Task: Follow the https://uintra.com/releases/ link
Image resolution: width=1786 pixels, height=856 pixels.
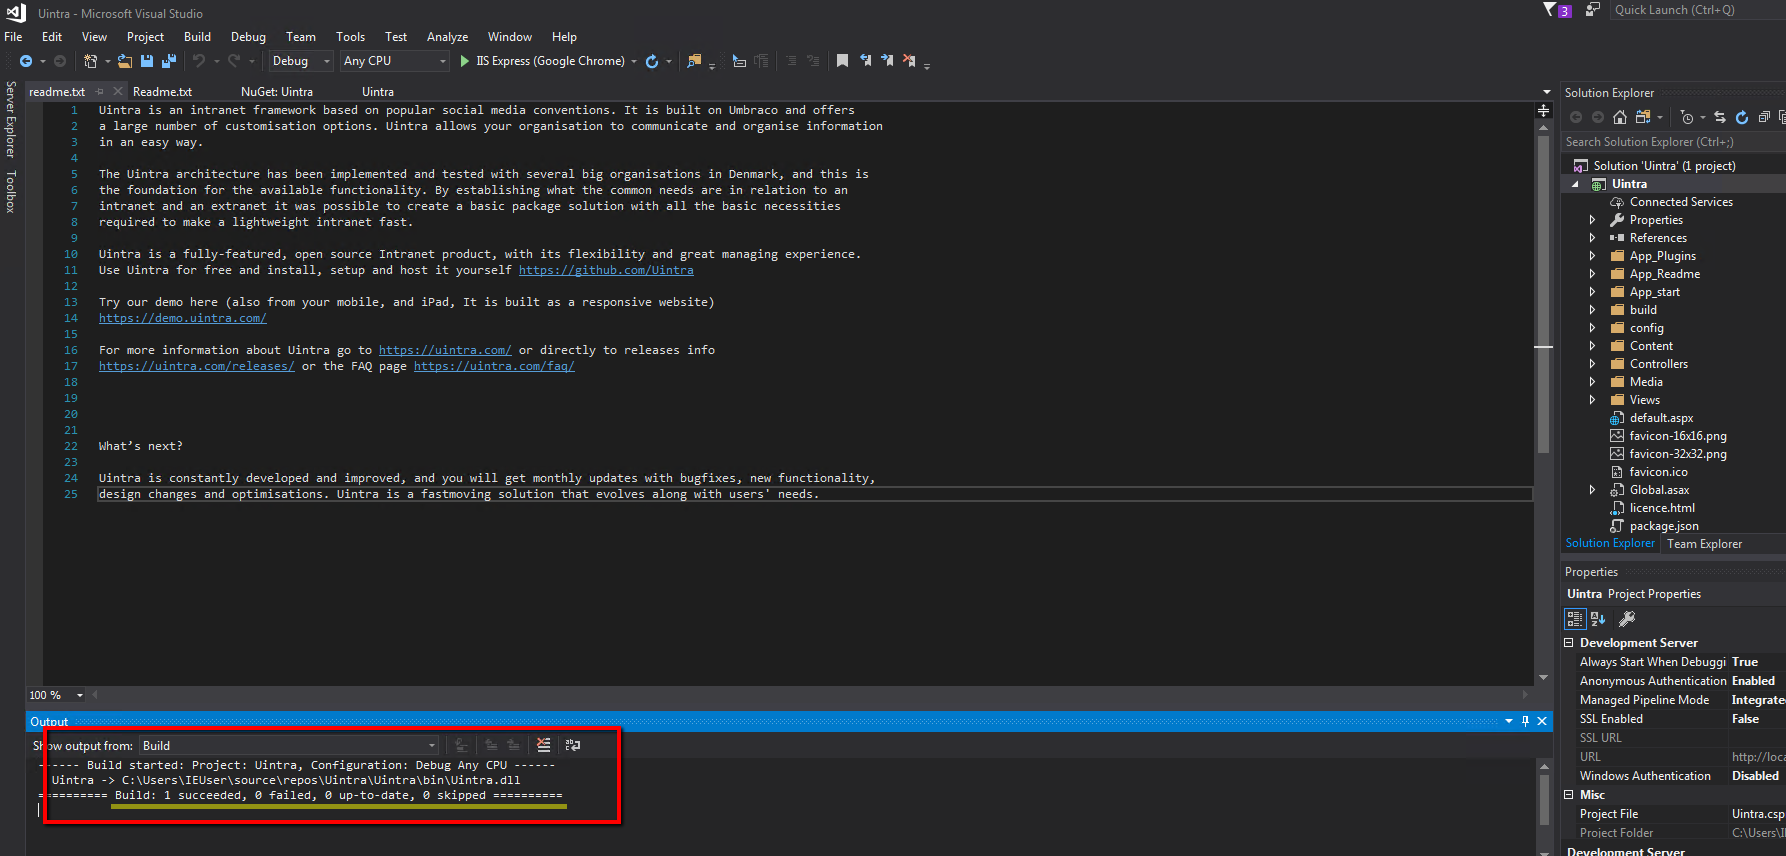Action: (x=197, y=366)
